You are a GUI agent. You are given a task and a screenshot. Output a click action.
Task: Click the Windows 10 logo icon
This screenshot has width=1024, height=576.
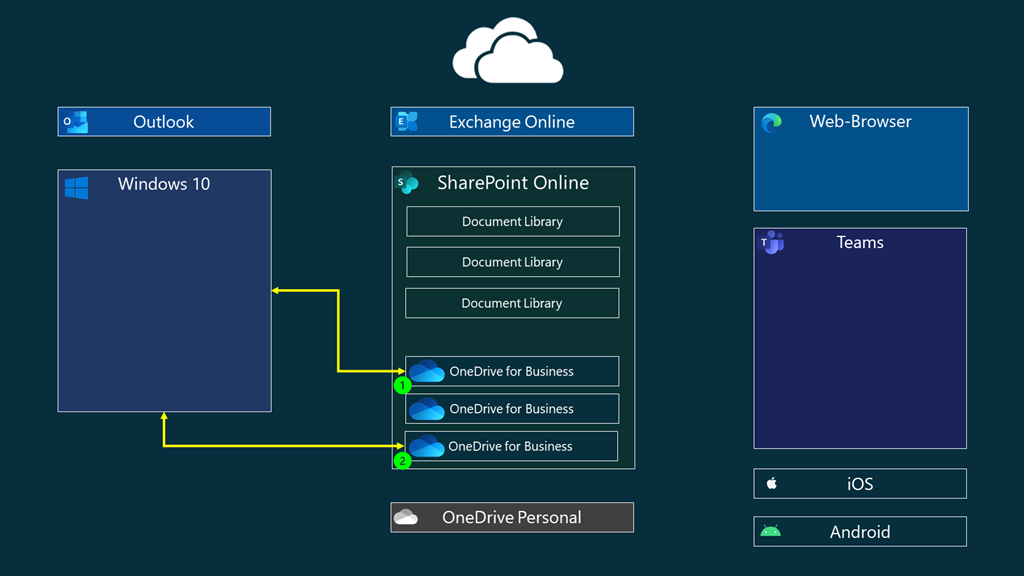77,187
